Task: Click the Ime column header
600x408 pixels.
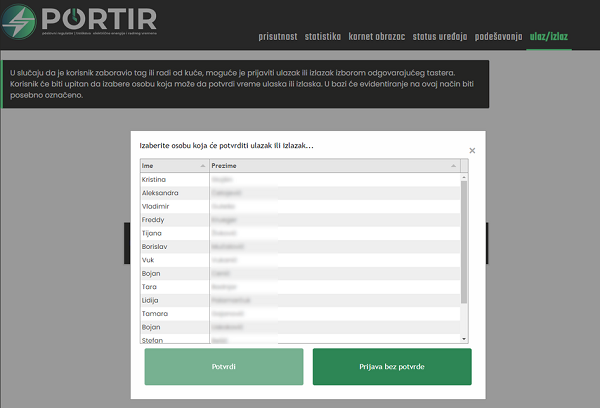Action: tap(170, 166)
